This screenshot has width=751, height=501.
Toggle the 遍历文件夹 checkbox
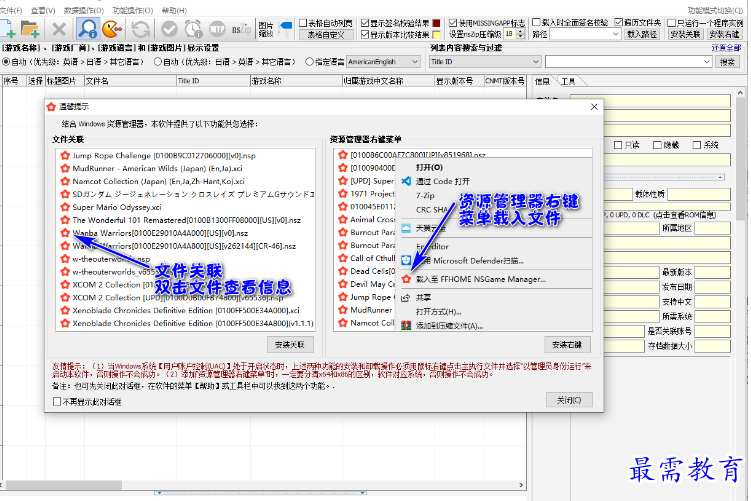tap(618, 22)
